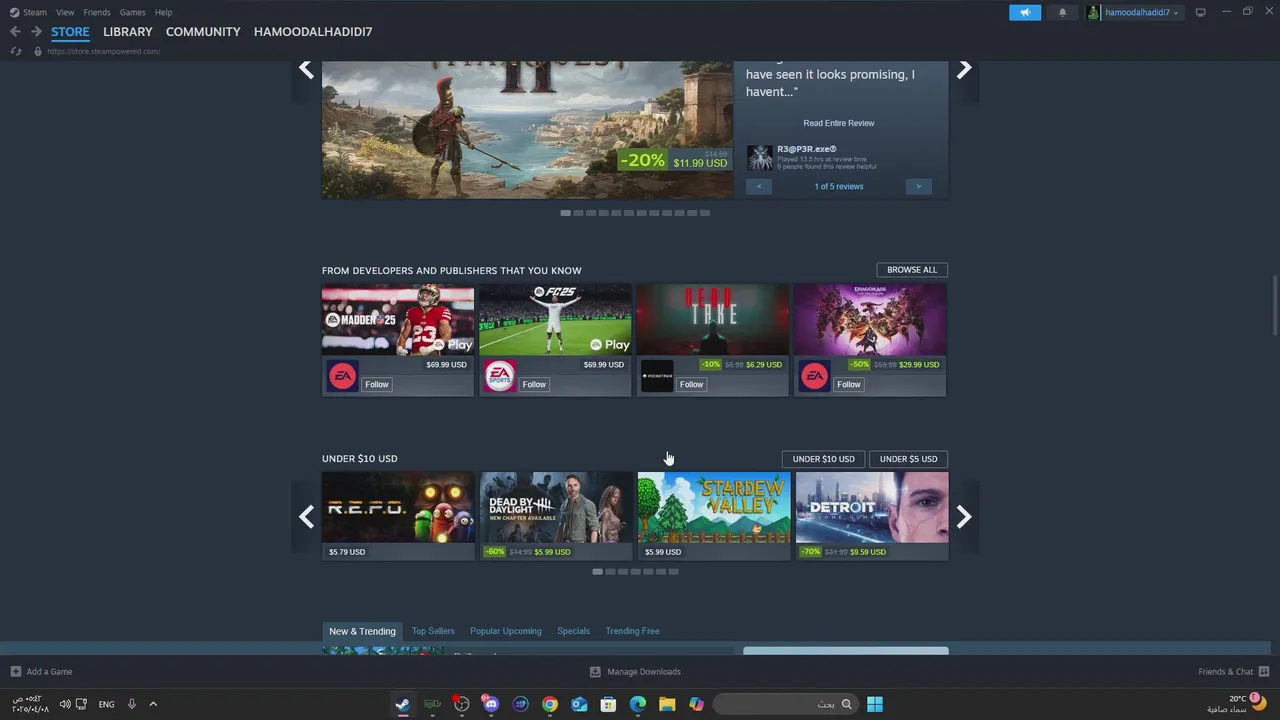The image size is (1280, 720).
Task: Open the Windows Start menu
Action: 875,704
